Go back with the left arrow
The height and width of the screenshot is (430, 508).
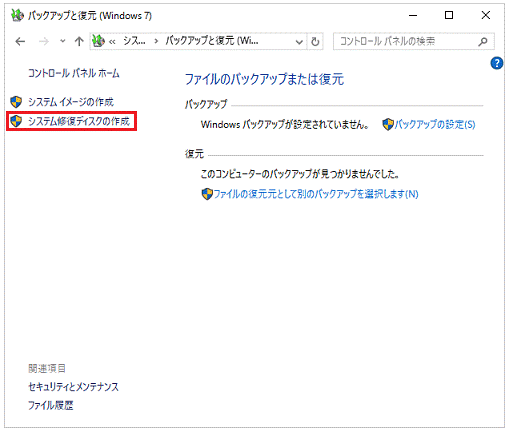20,42
